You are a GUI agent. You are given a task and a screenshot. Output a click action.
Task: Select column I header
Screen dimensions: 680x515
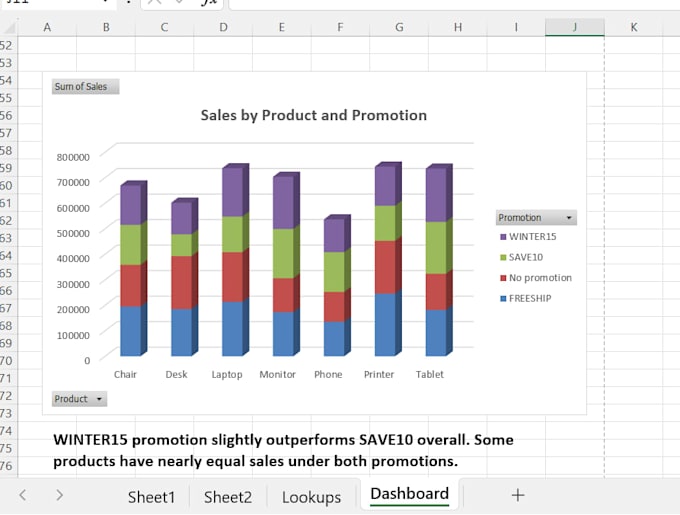[x=516, y=27]
